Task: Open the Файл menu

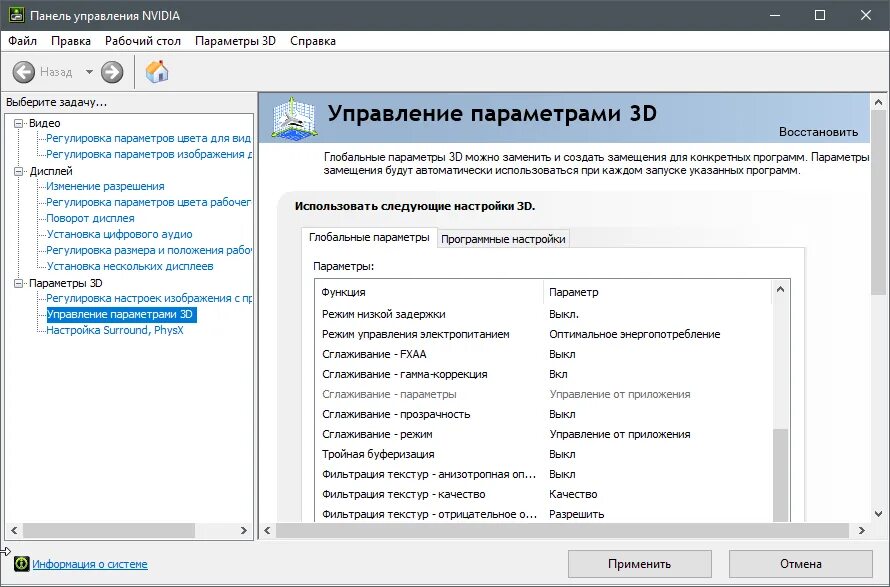Action: click(23, 41)
